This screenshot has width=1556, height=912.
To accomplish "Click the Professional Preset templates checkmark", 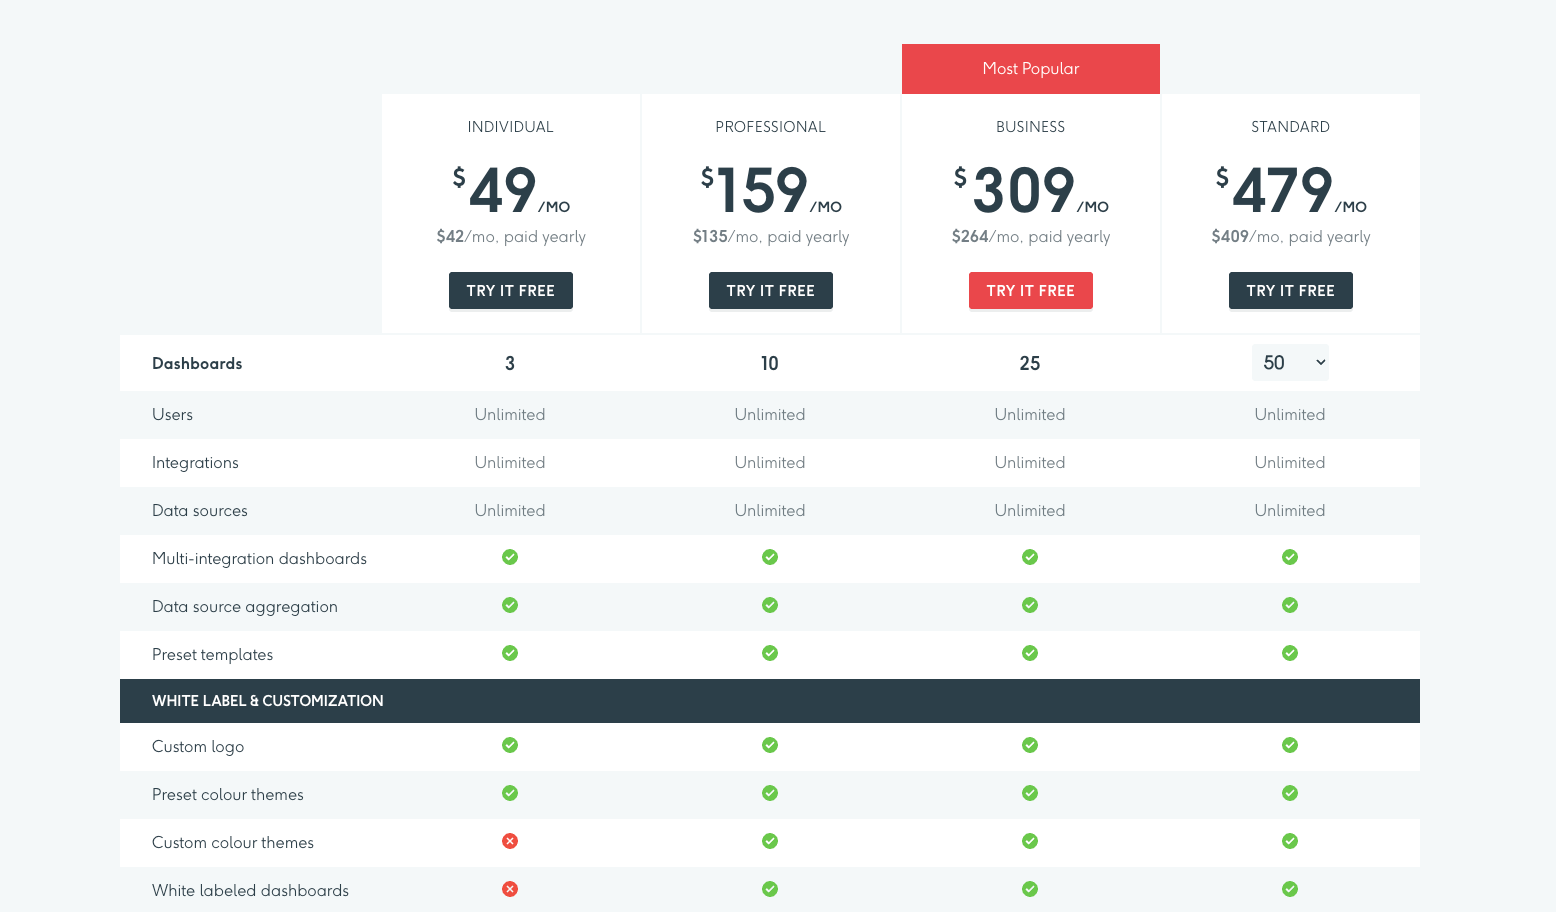I will pyautogui.click(x=770, y=653).
